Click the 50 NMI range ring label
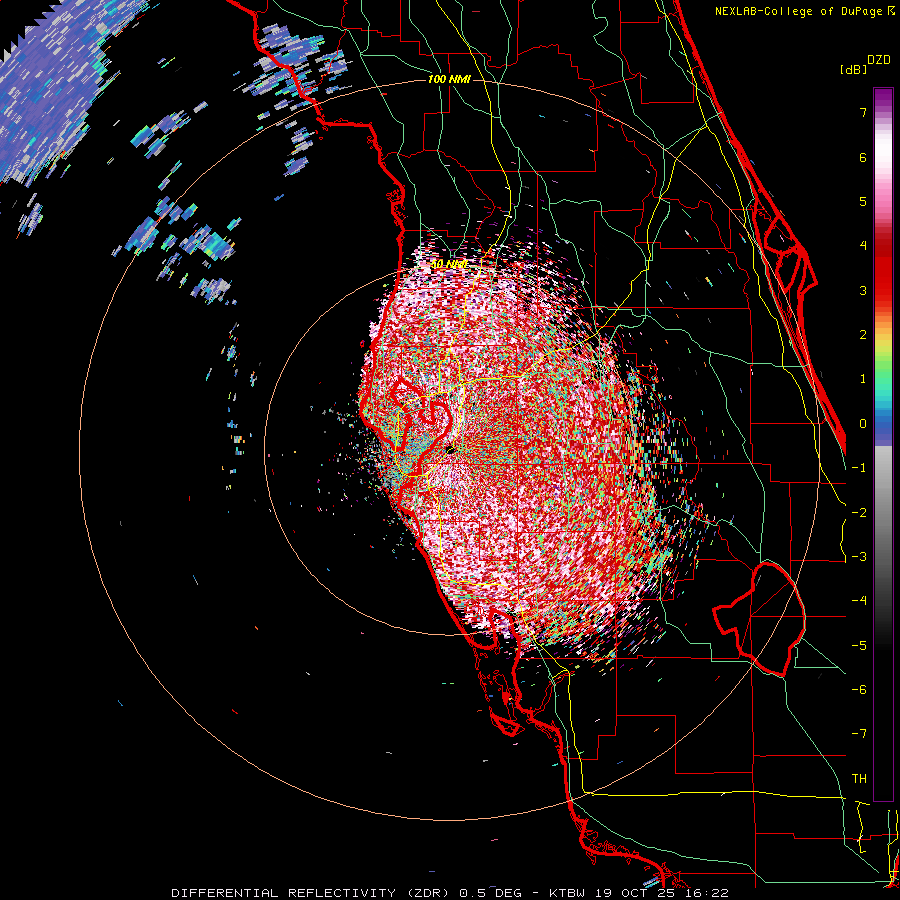The width and height of the screenshot is (900, 900). point(449,265)
